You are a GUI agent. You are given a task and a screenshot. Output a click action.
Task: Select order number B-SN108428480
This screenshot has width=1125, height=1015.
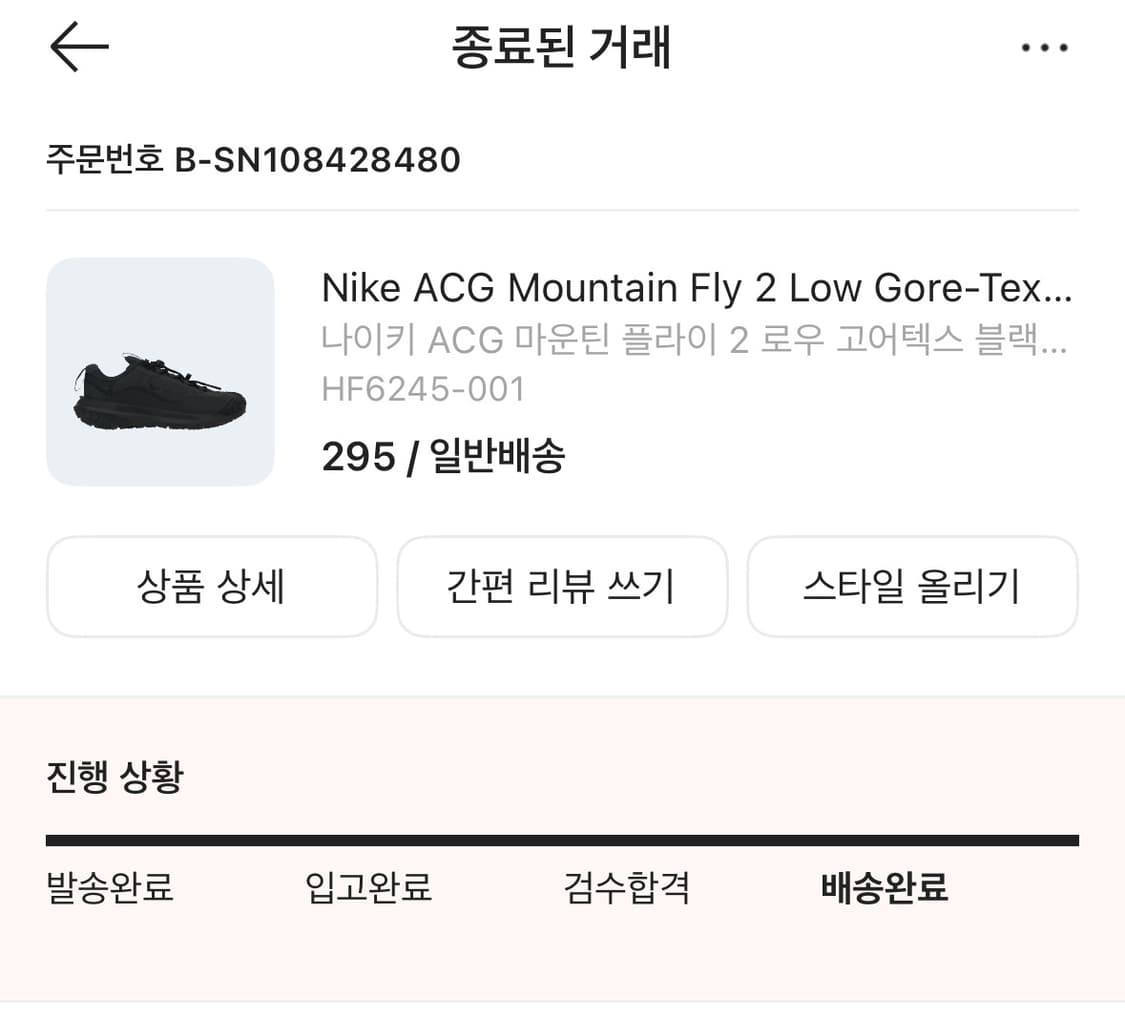[318, 160]
